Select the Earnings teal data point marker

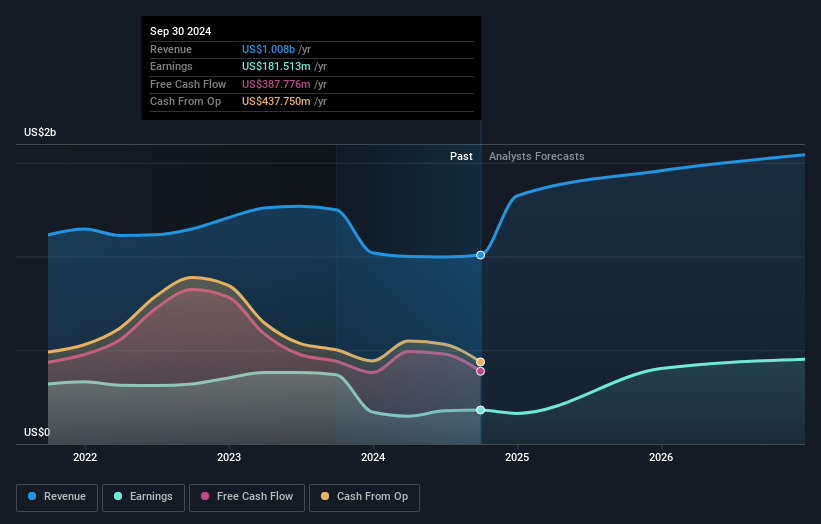click(x=481, y=410)
